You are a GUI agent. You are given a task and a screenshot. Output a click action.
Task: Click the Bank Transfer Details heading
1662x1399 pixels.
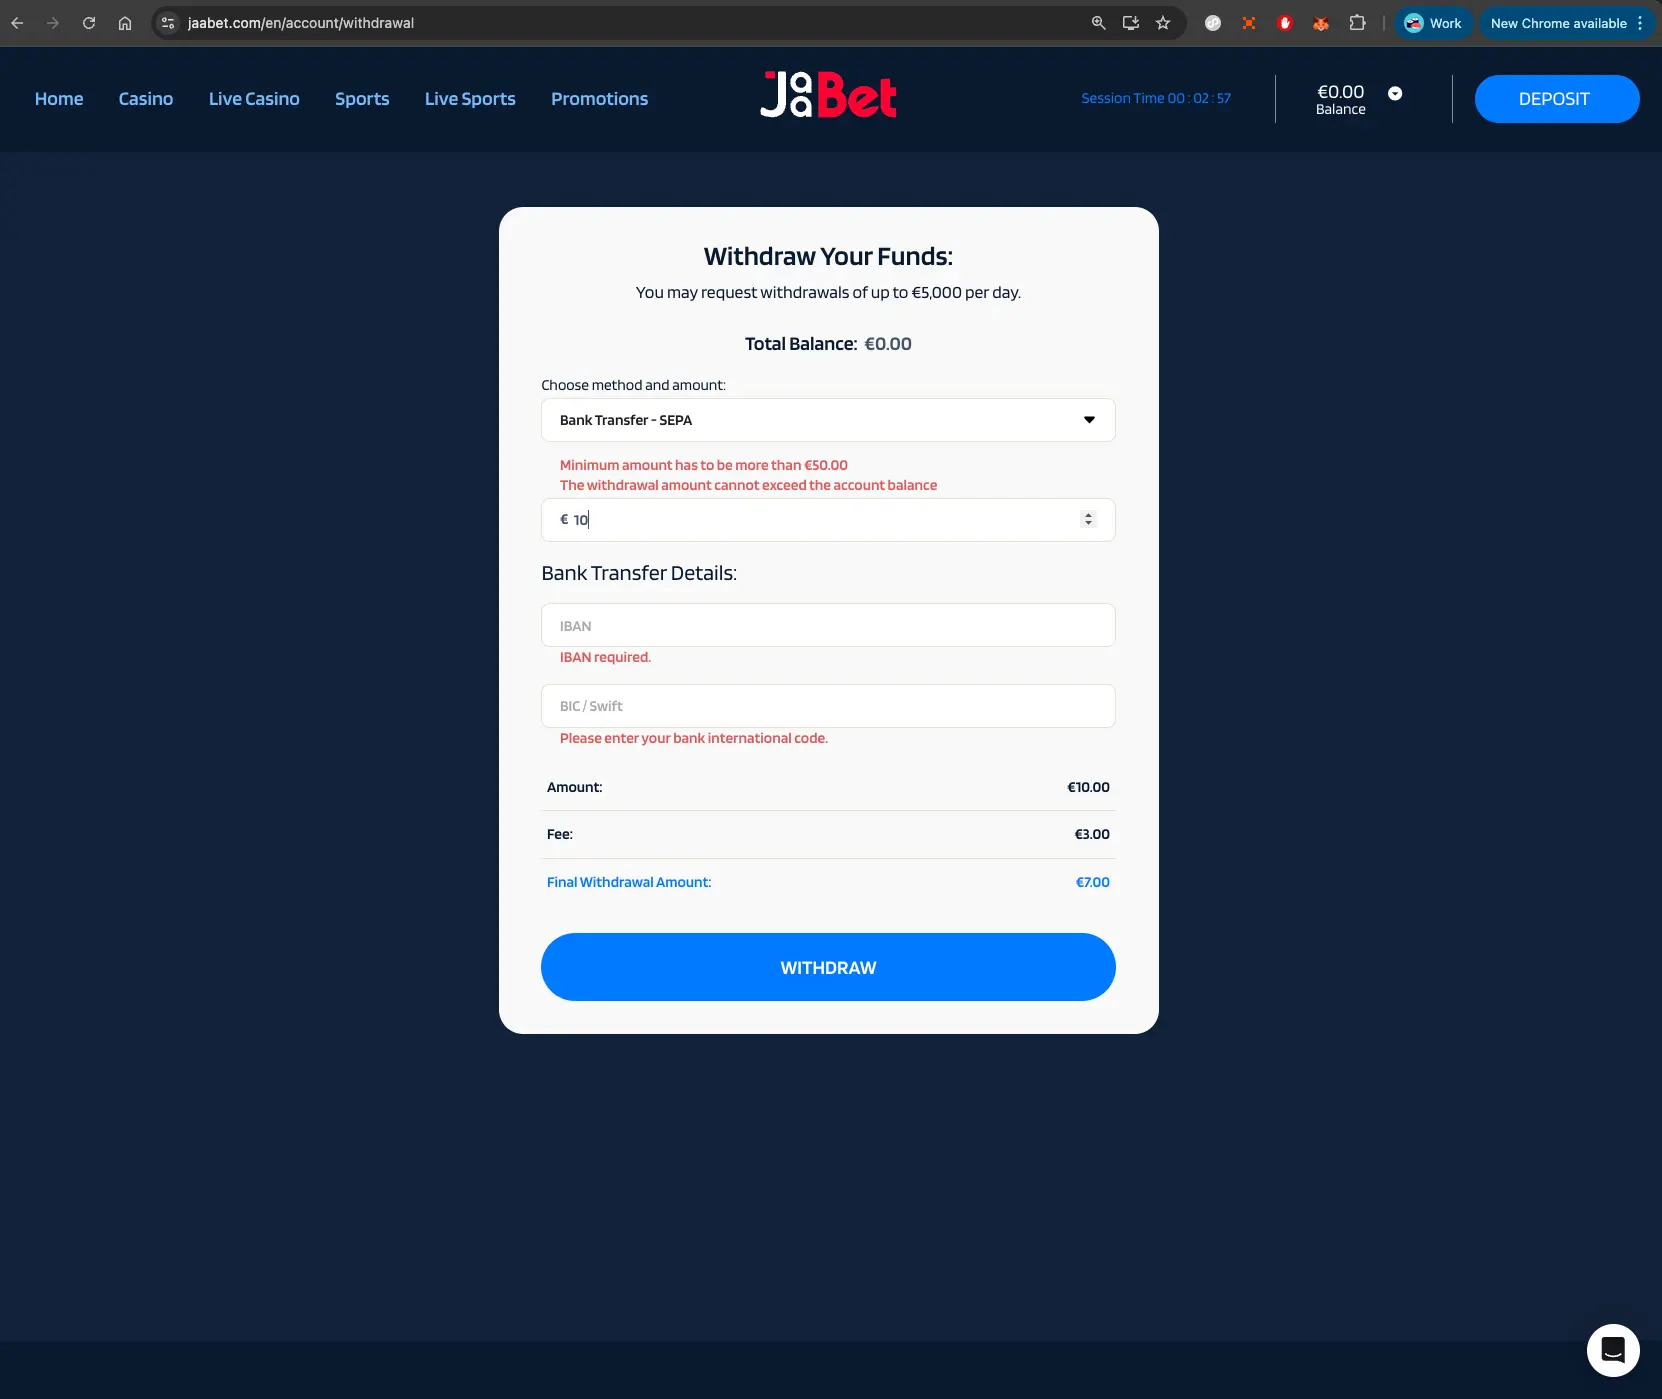[639, 573]
